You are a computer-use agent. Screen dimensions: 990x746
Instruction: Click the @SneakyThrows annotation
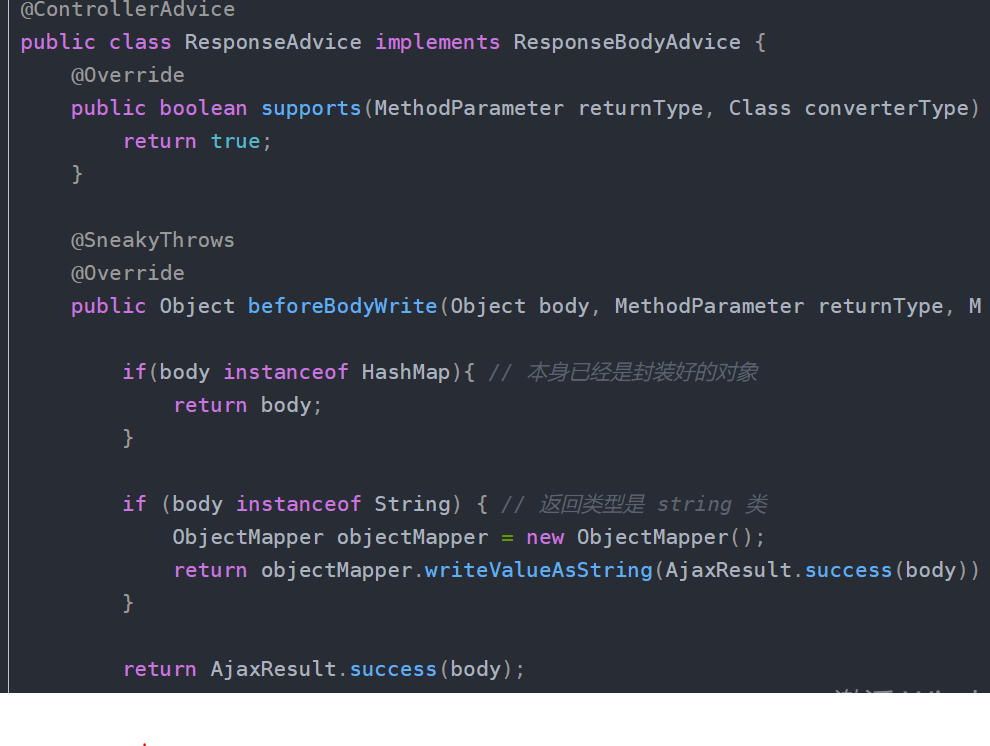(153, 240)
